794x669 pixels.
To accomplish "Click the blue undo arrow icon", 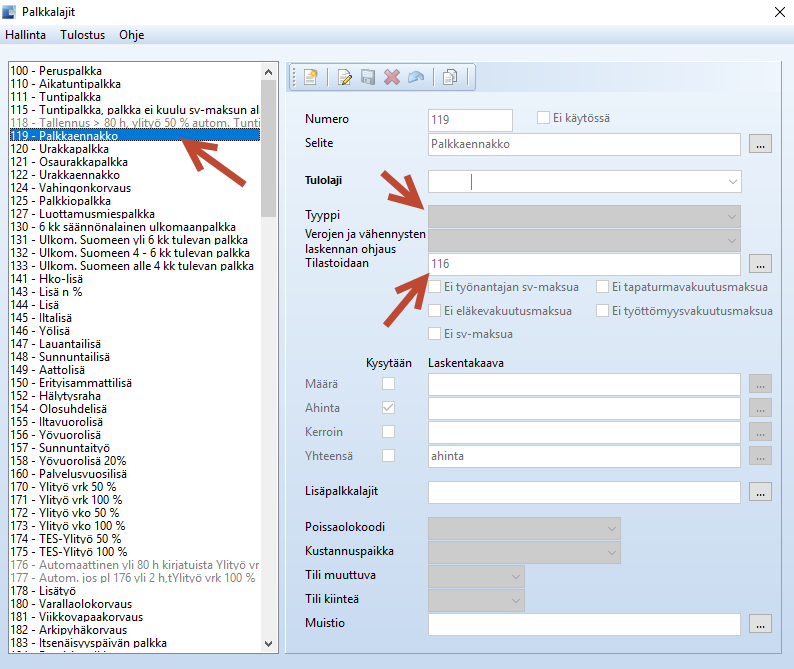I will (x=416, y=77).
